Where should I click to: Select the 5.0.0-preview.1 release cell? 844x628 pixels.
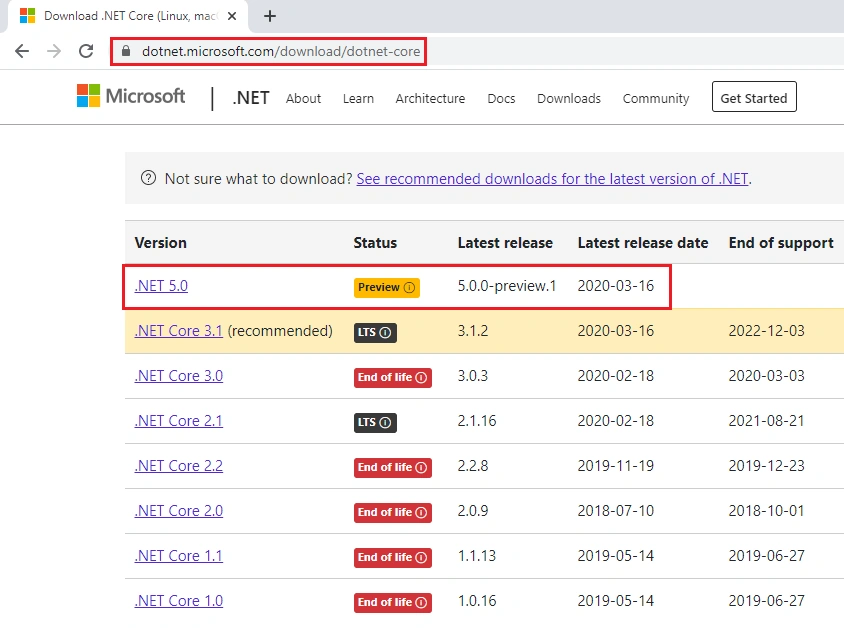pos(507,286)
